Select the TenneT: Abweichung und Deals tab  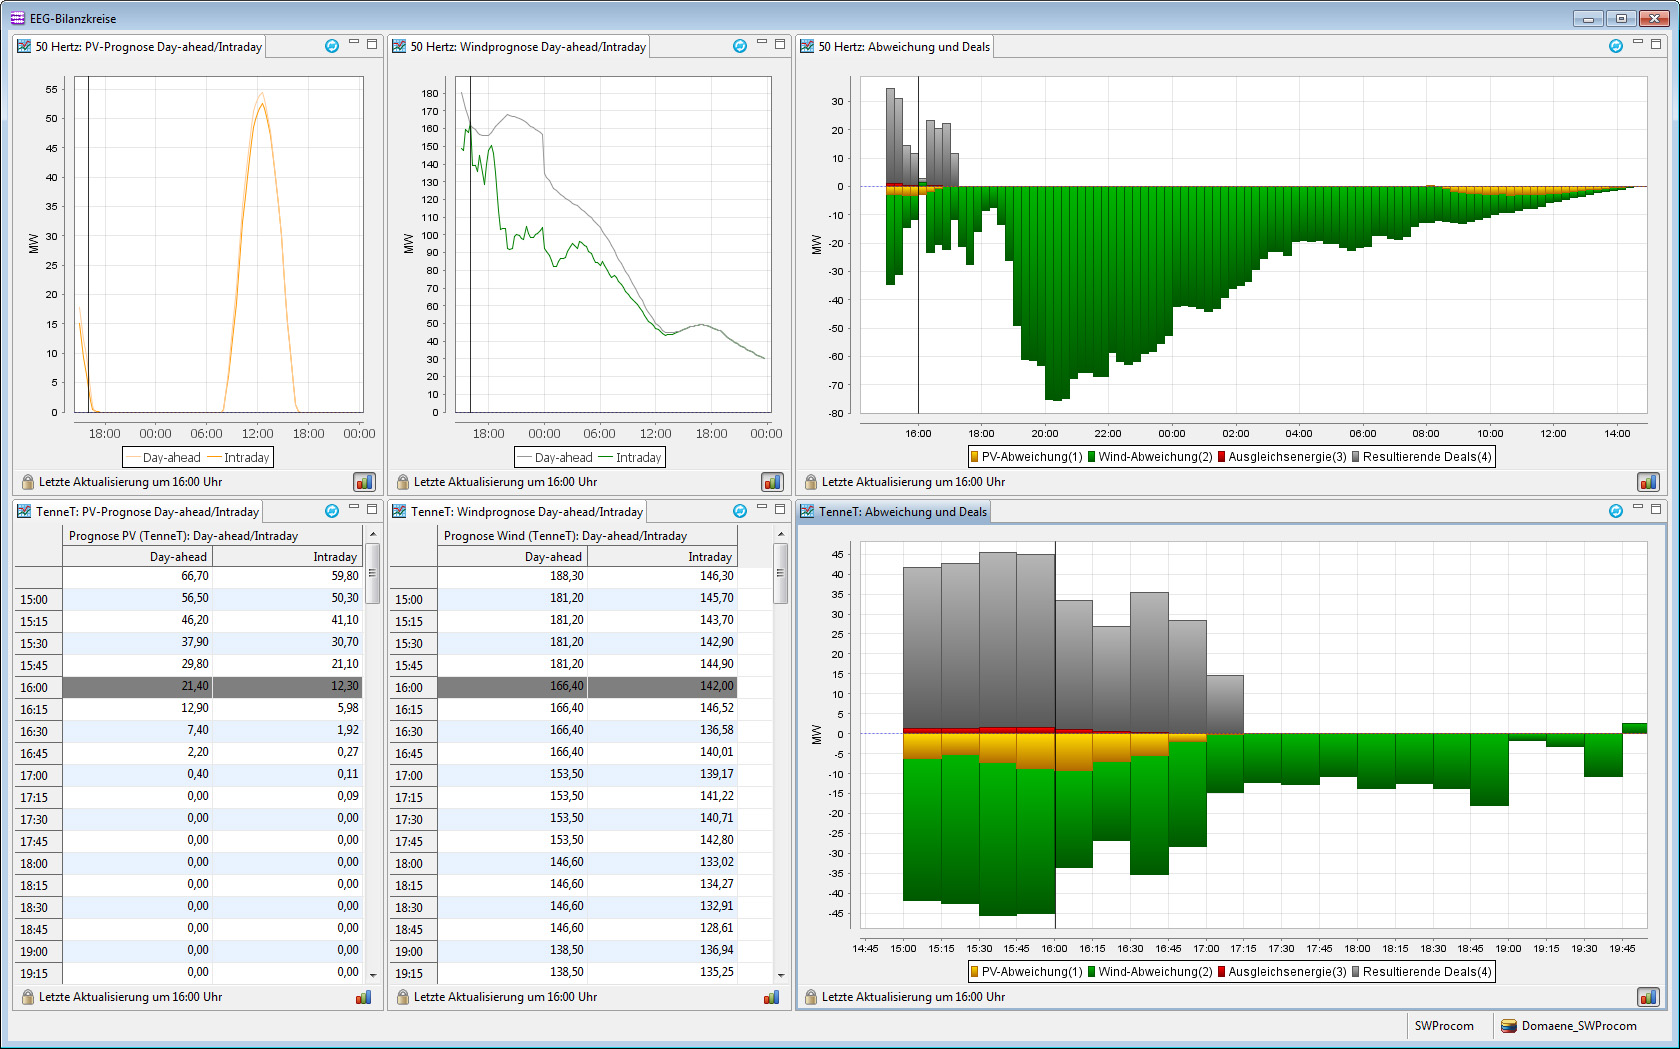pos(902,512)
